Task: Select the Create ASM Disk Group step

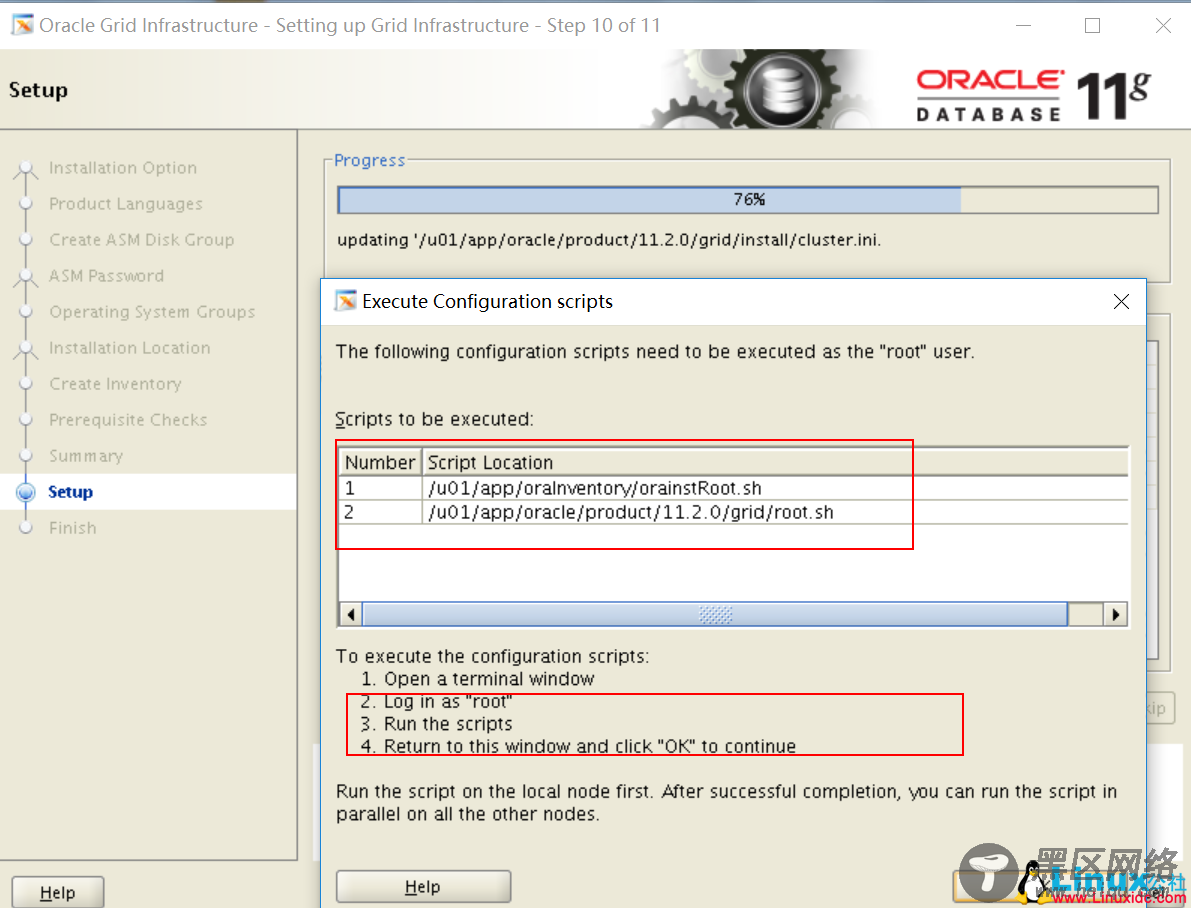Action: pyautogui.click(x=141, y=240)
